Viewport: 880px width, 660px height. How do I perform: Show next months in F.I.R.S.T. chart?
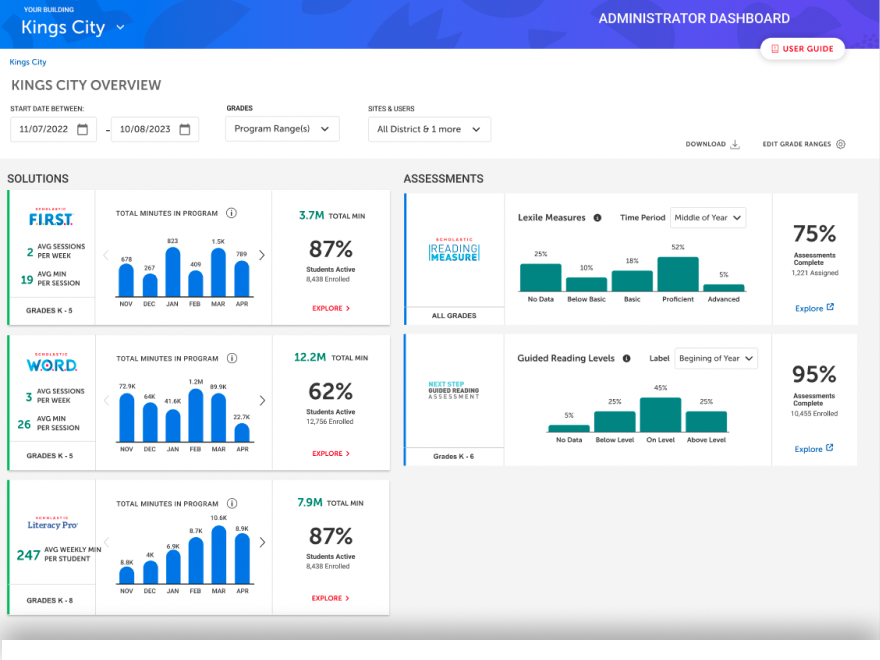262,255
